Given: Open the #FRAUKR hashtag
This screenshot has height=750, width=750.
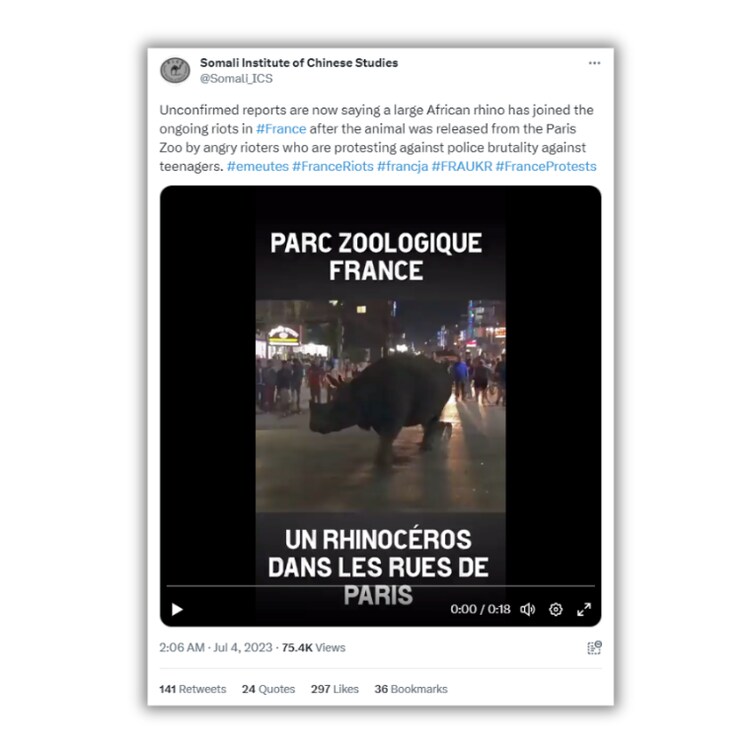Looking at the screenshot, I should (x=462, y=166).
